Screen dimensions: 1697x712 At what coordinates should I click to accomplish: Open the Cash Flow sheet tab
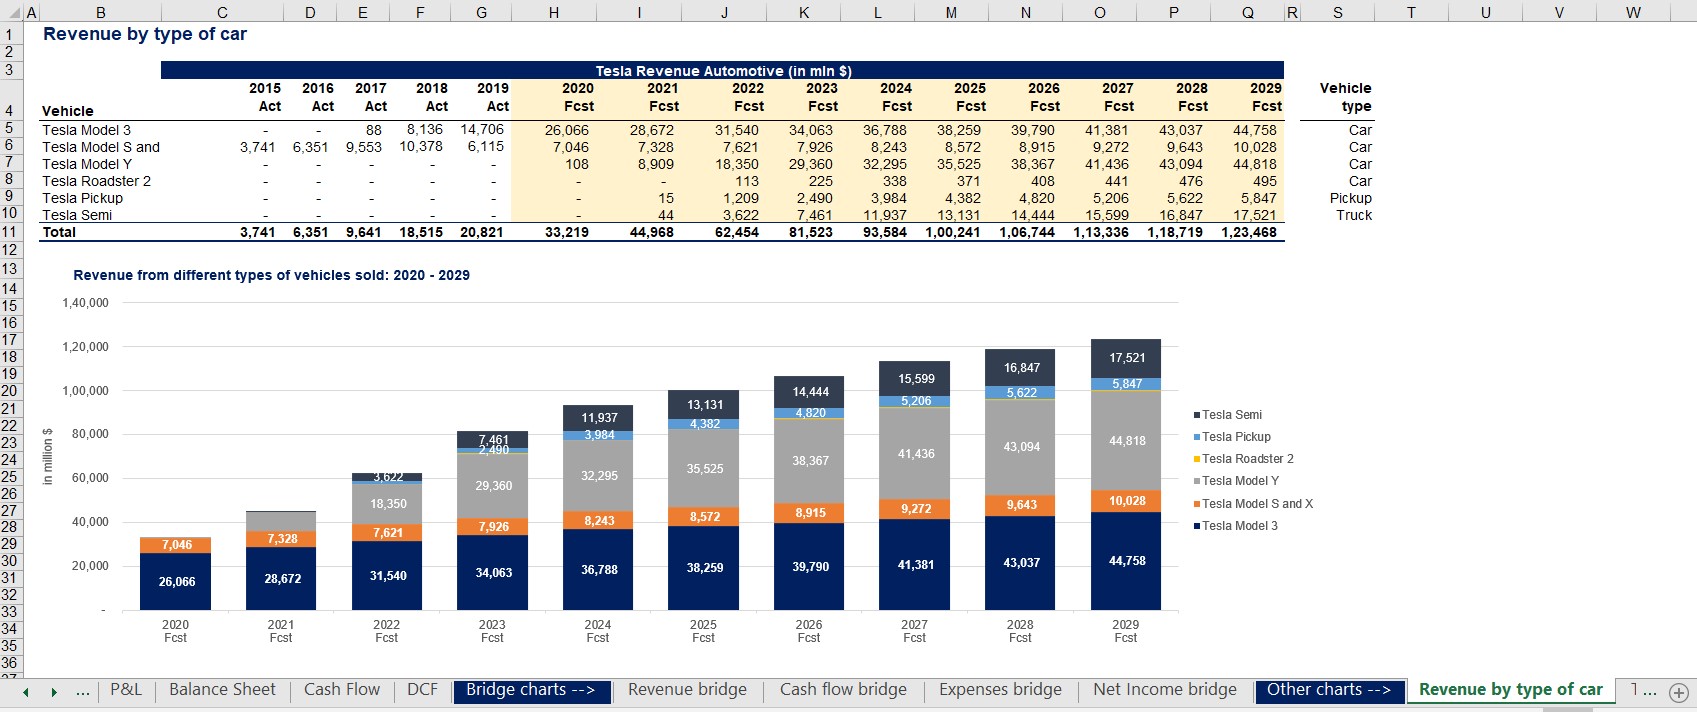point(342,690)
